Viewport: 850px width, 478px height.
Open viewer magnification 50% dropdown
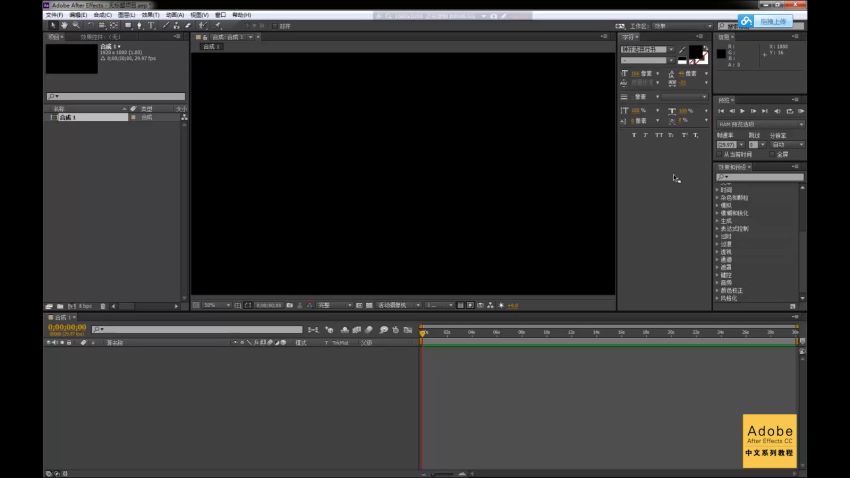217,306
